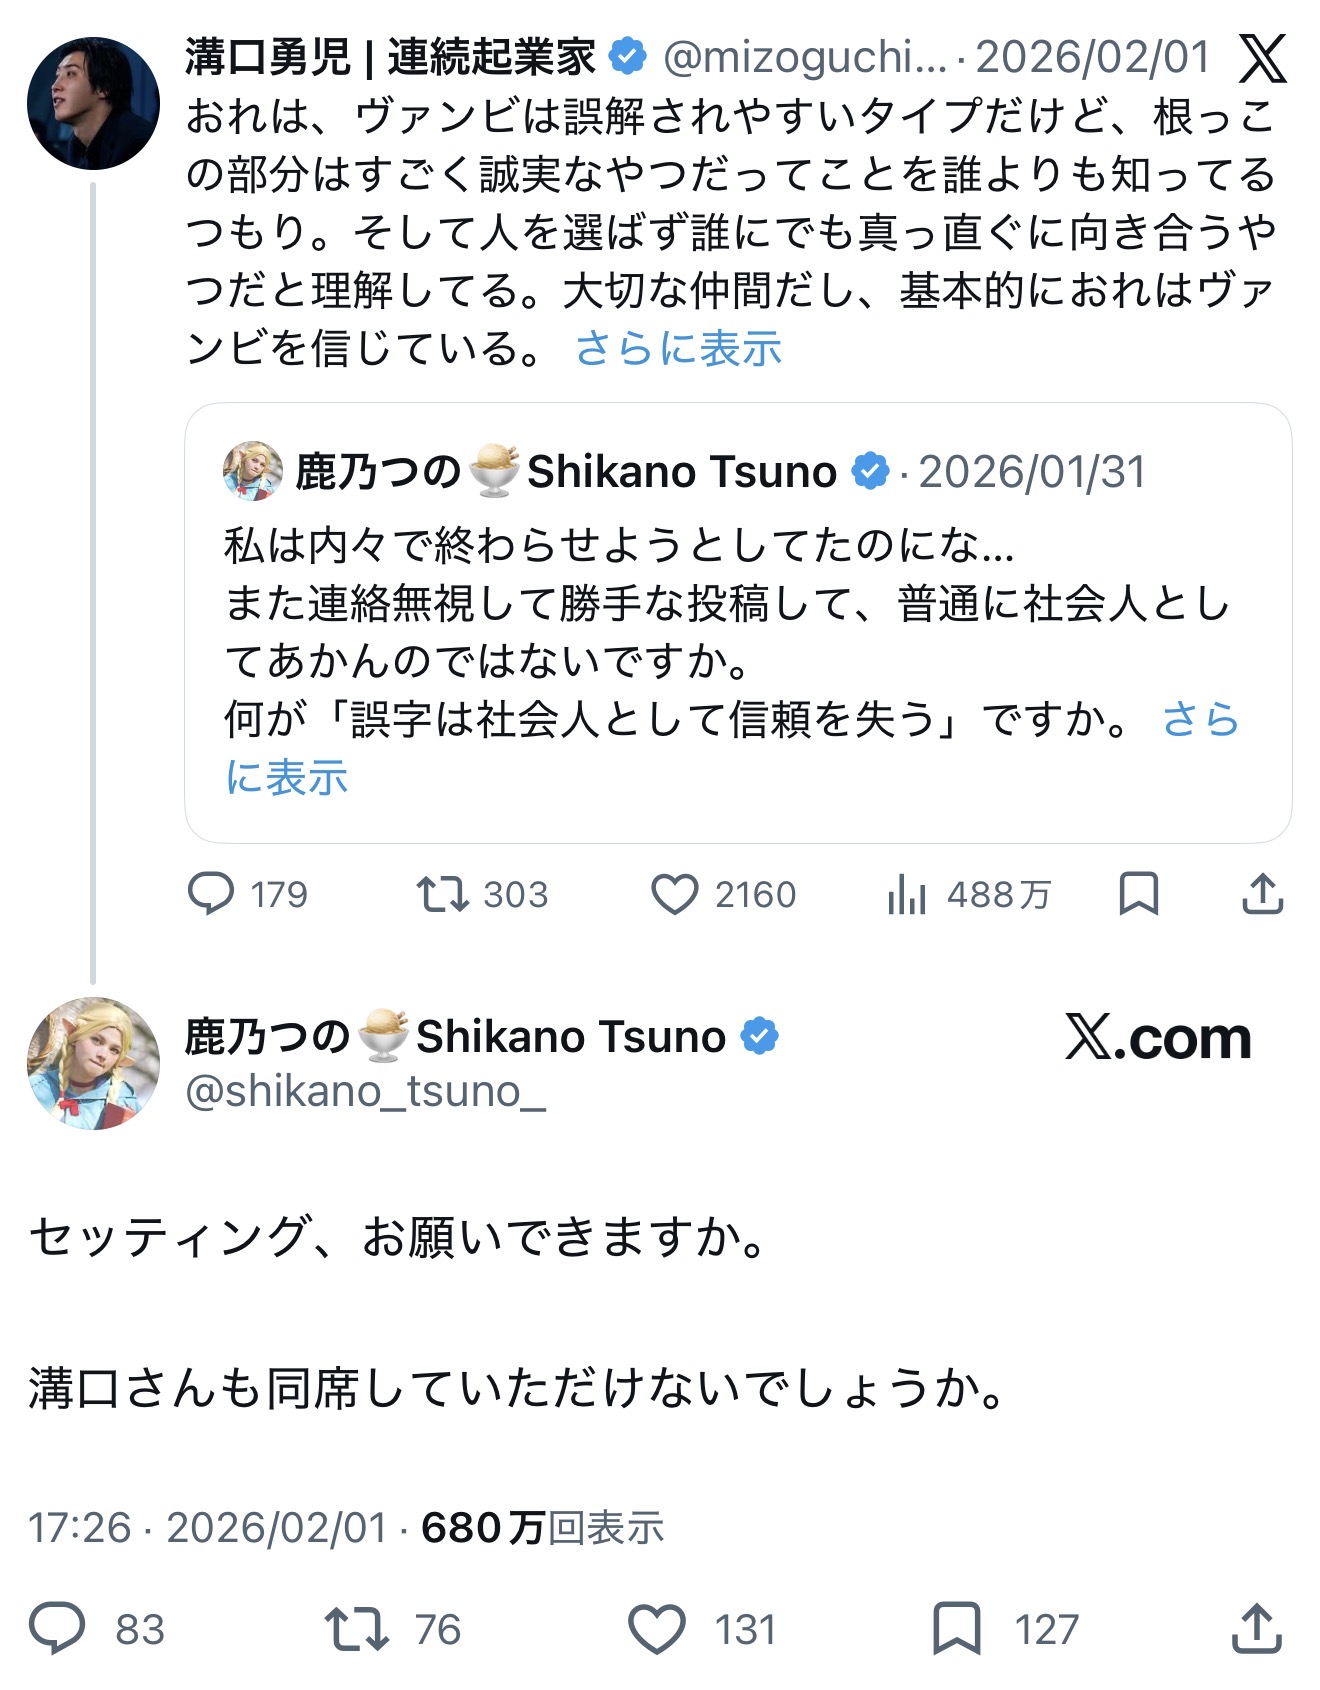The image size is (1320, 1690).
Task: Open the @shikano_tsuno_ handle link
Action: pyautogui.click(x=366, y=1092)
